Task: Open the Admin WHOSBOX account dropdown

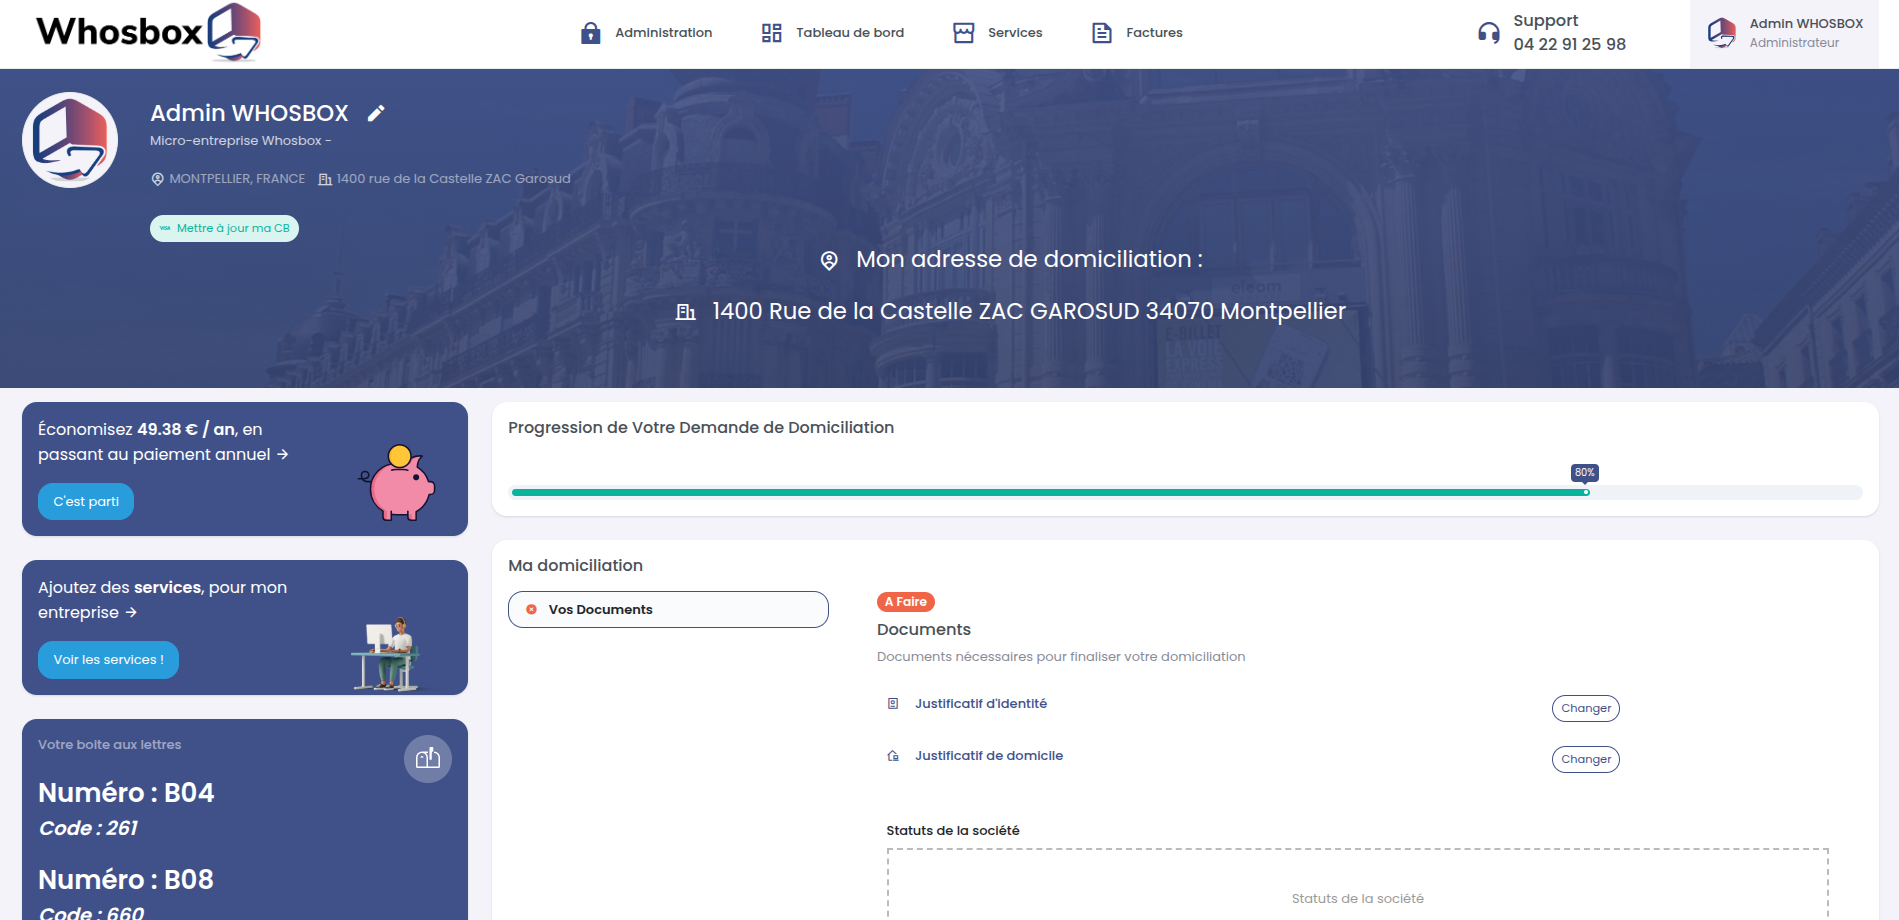Action: coord(1784,33)
